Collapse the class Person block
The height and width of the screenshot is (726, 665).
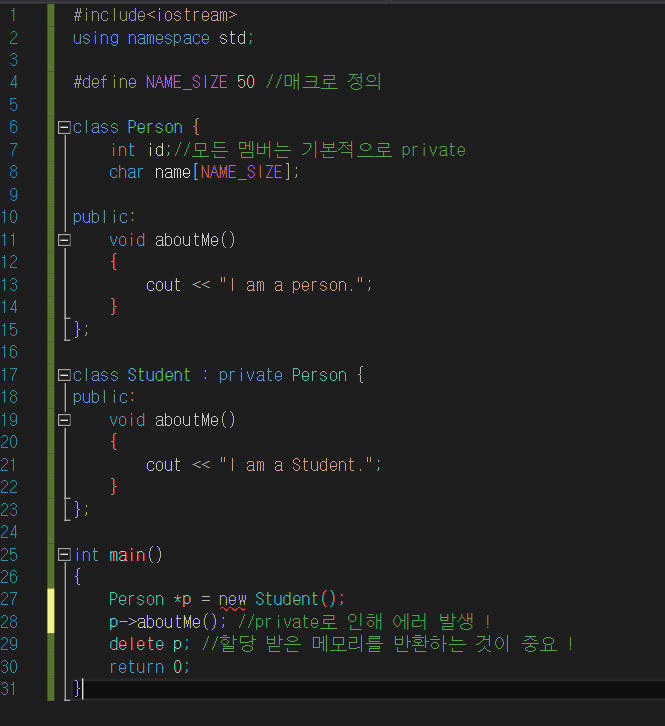pyautogui.click(x=64, y=127)
